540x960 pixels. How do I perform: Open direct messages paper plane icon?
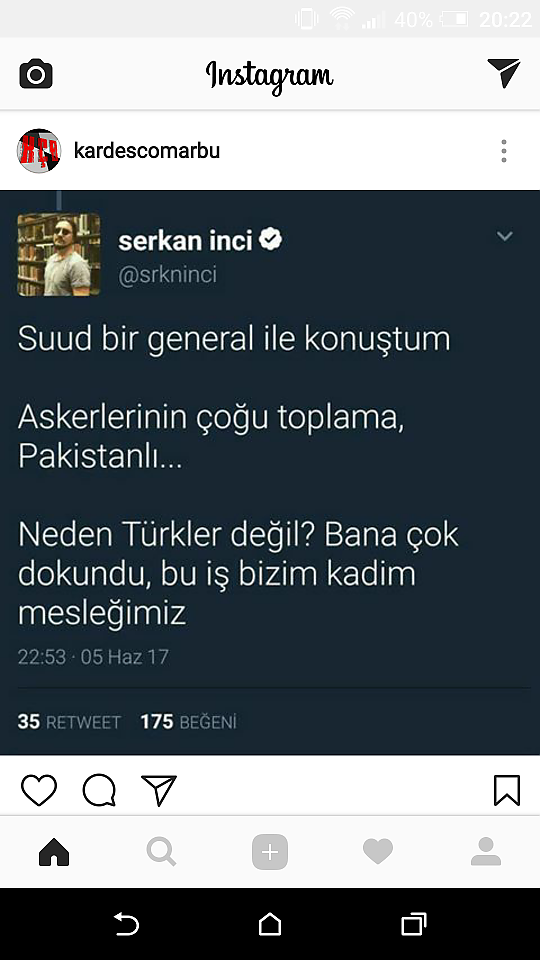click(503, 73)
